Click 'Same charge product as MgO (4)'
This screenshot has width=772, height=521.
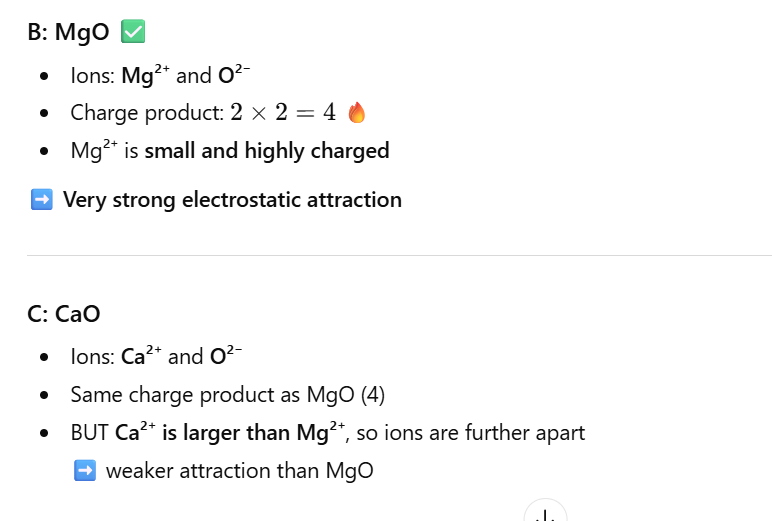pos(227,395)
